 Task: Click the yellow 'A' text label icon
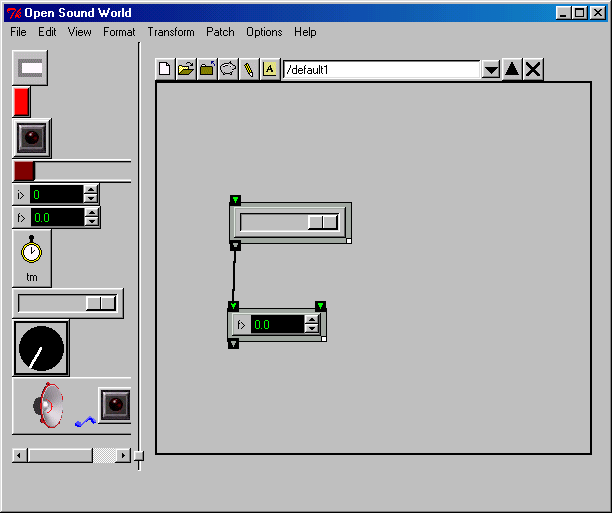[x=269, y=69]
